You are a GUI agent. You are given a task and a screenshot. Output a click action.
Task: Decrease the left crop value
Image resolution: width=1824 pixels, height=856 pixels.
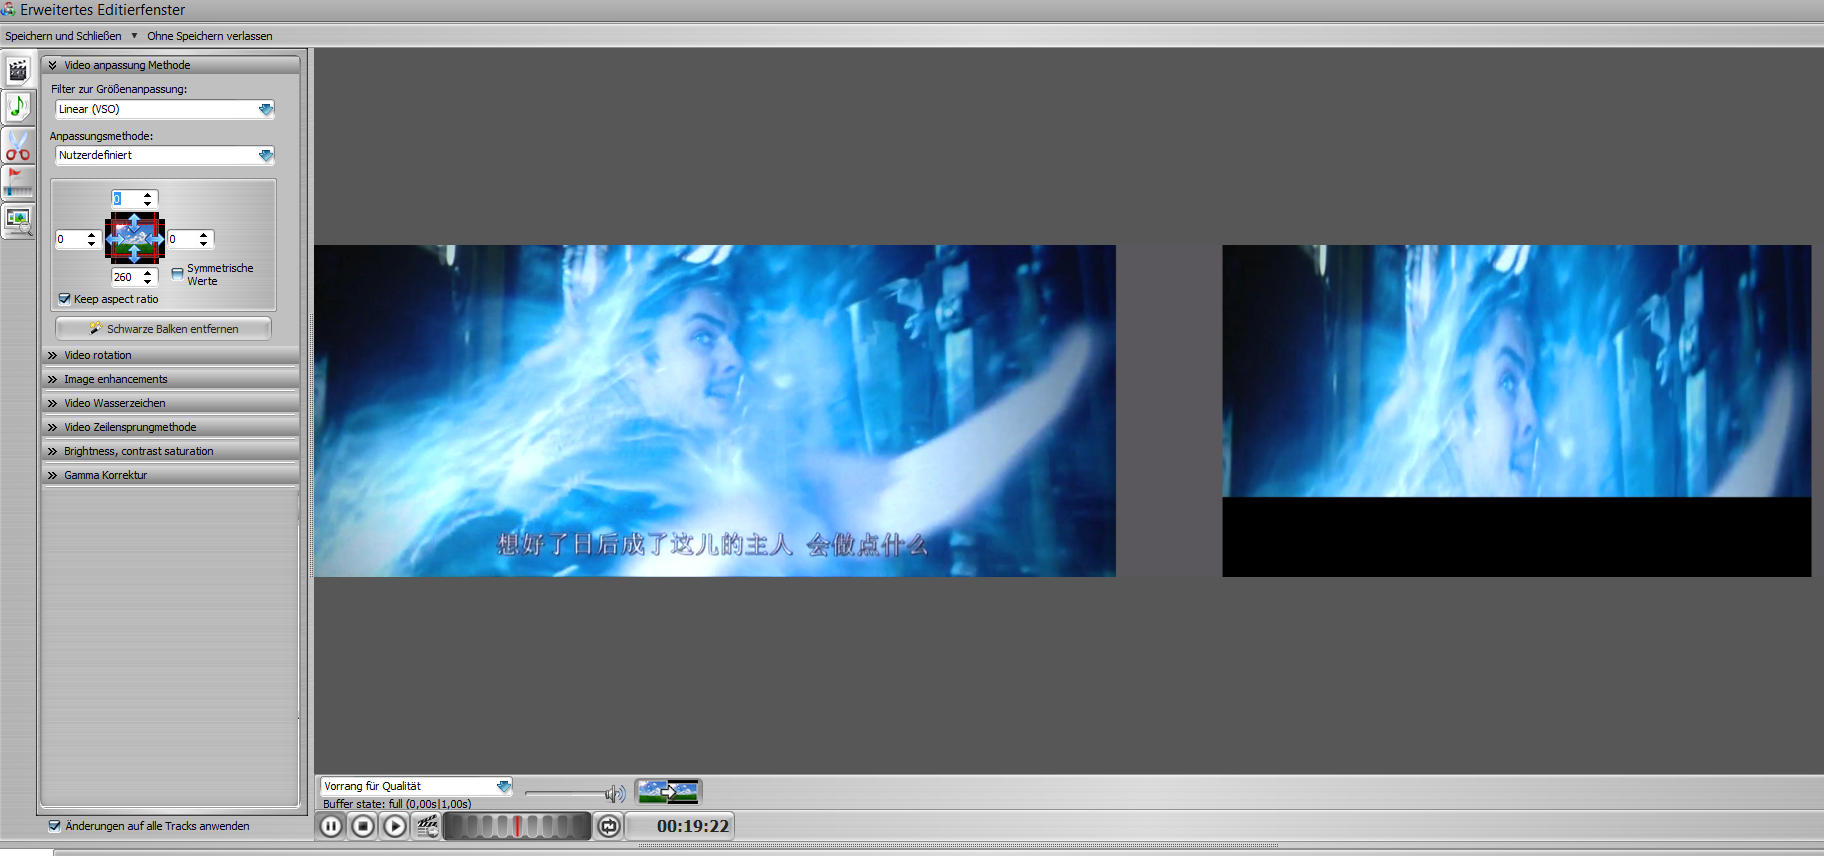click(x=92, y=243)
